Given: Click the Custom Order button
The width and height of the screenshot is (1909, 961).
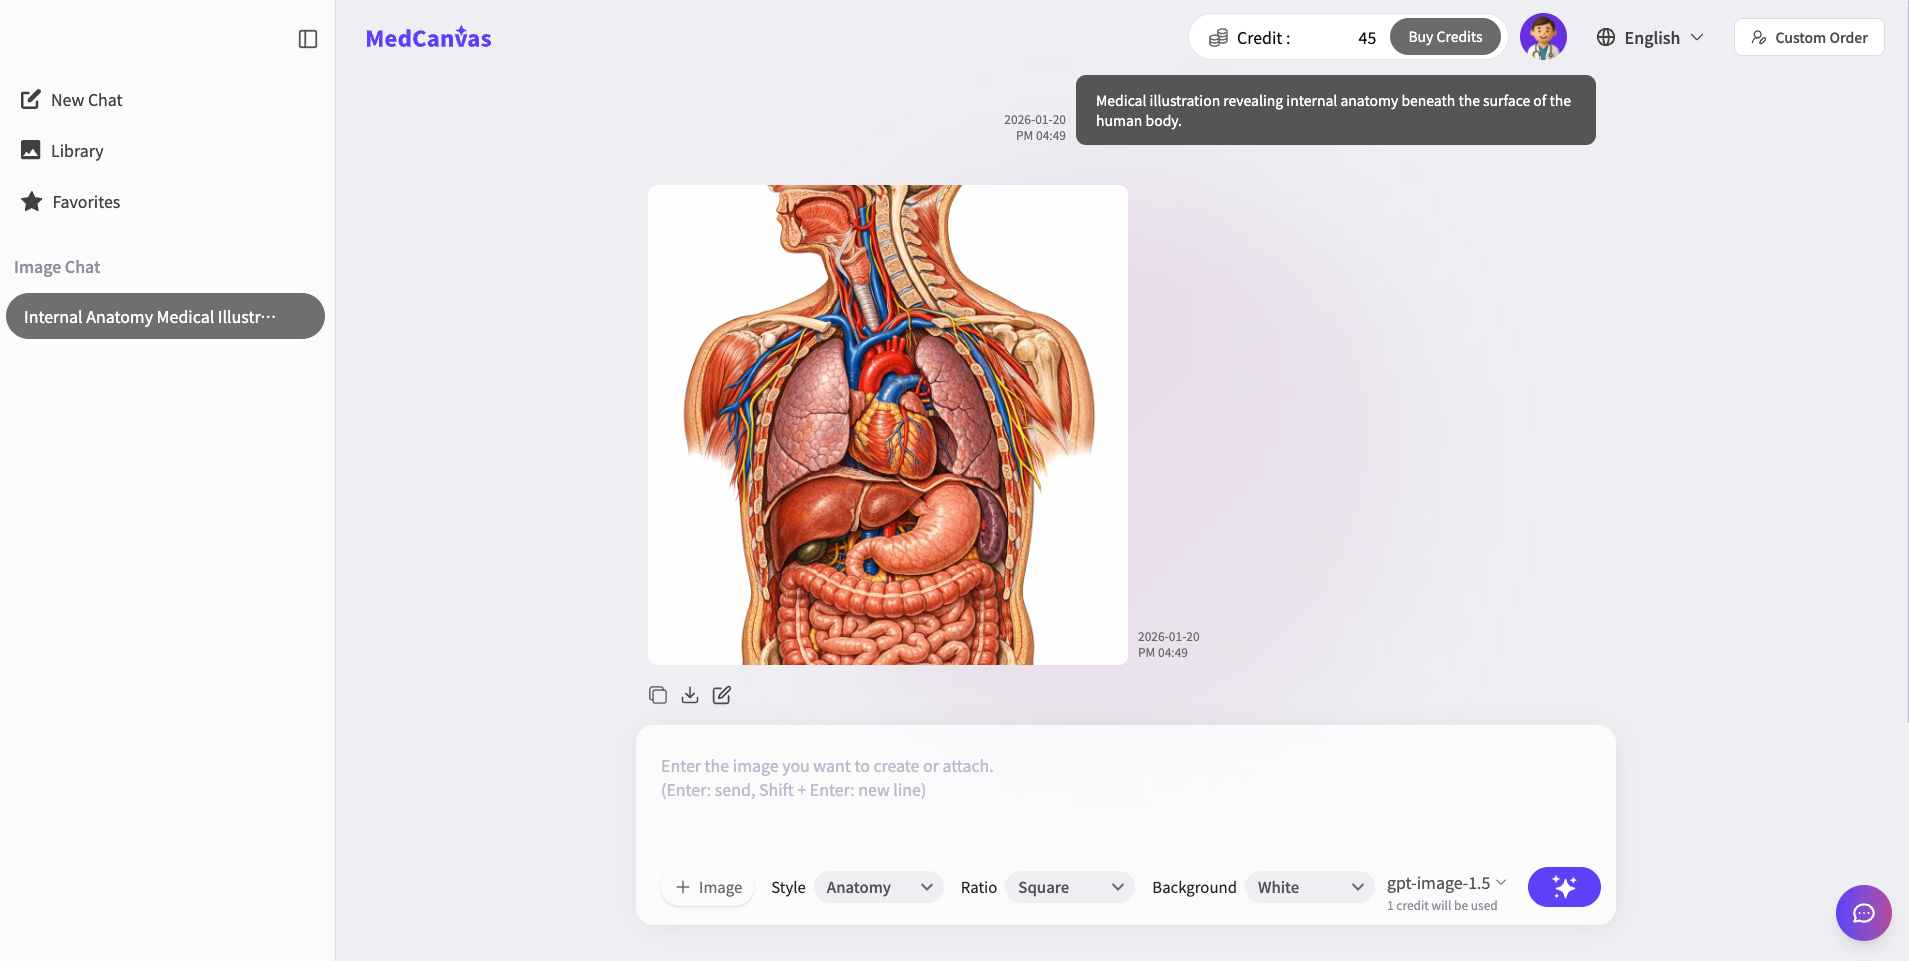Looking at the screenshot, I should 1808,37.
